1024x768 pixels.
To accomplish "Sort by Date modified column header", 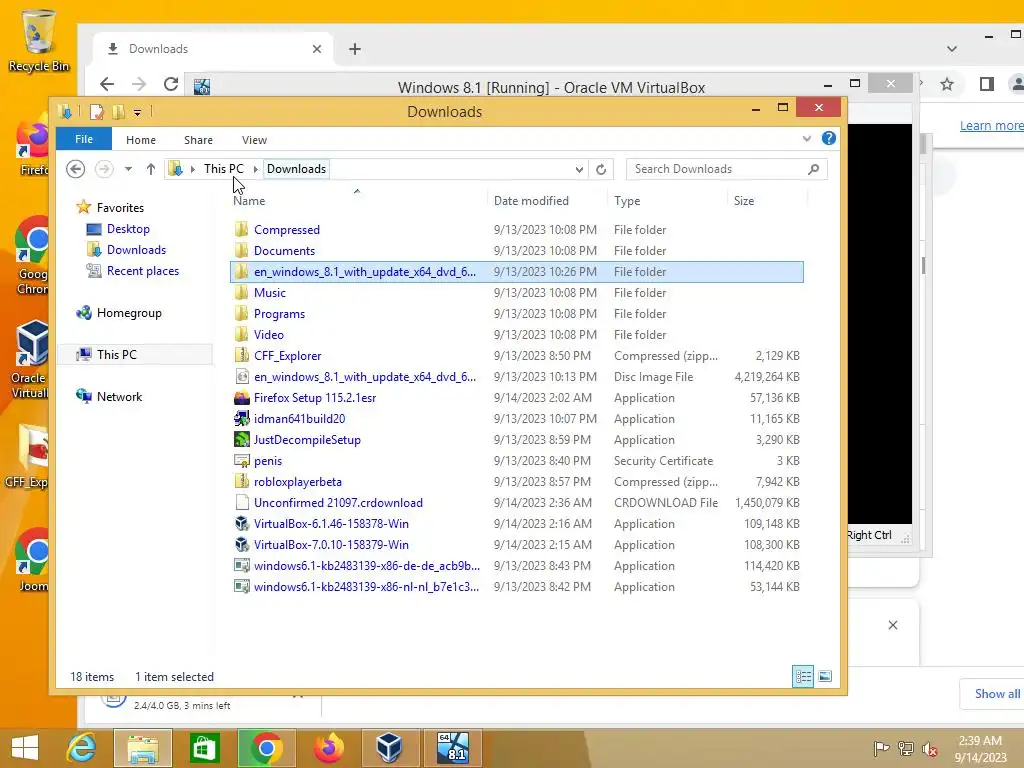I will point(531,200).
